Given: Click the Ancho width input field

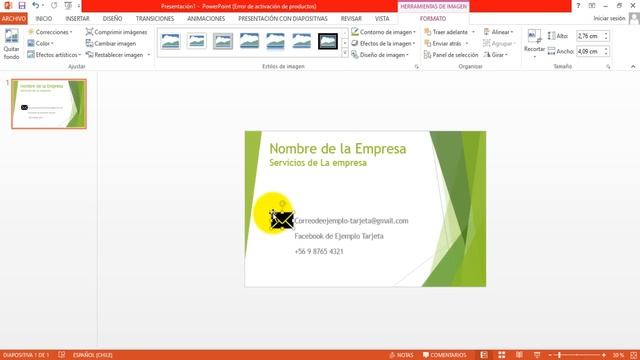Looking at the screenshot, I should [589, 51].
